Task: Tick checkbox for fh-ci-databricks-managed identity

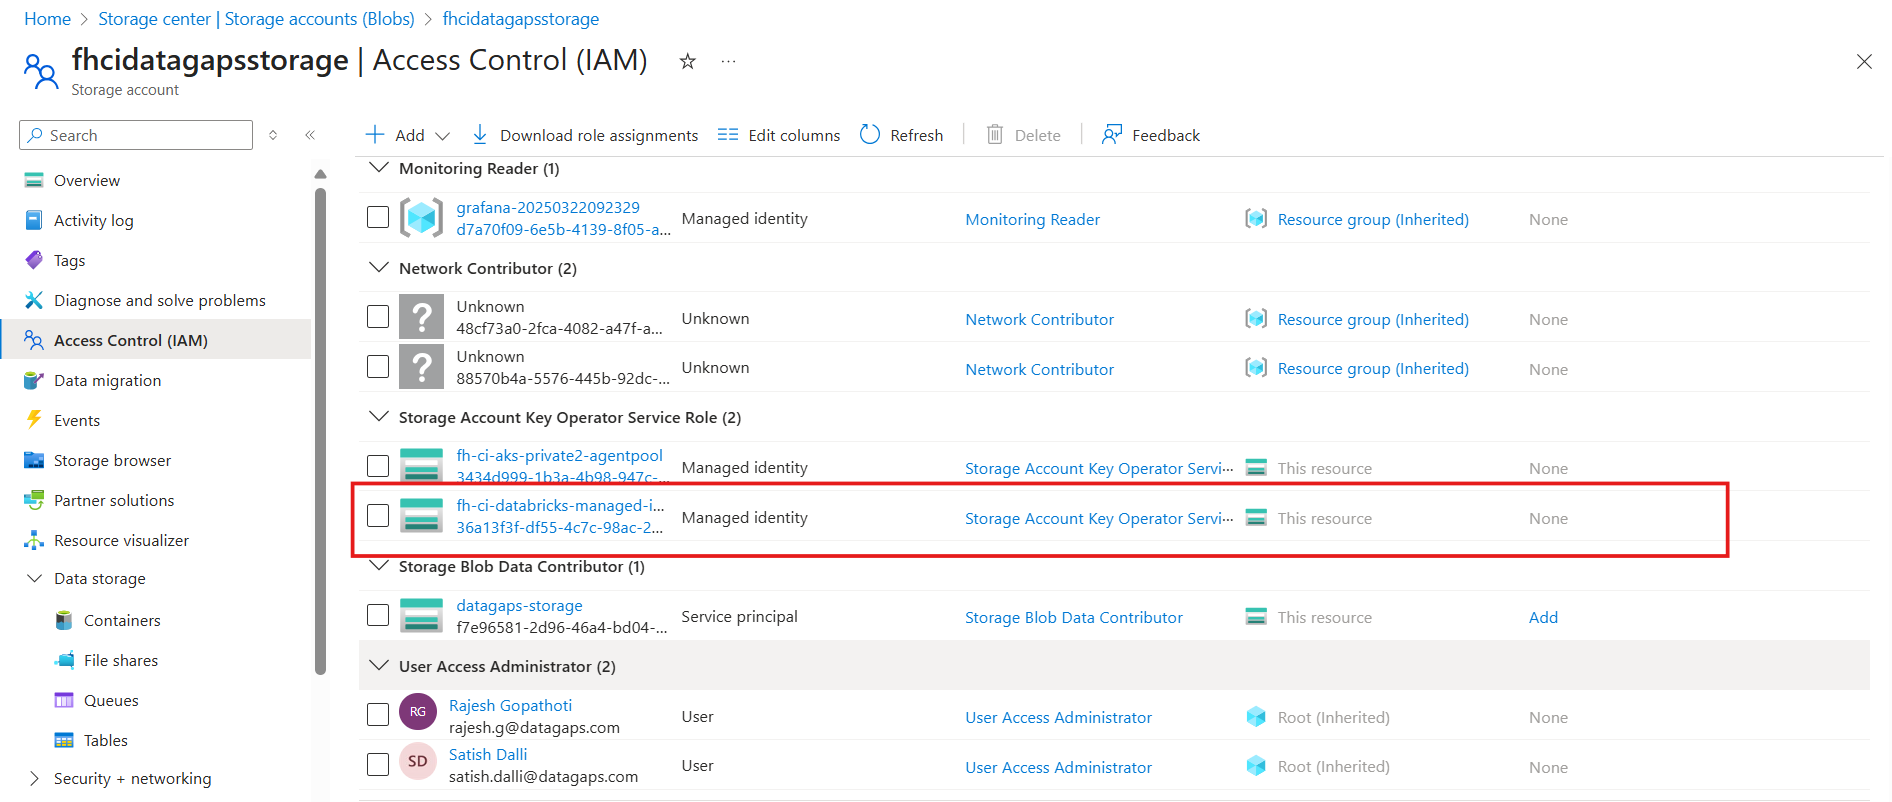Action: [x=378, y=516]
